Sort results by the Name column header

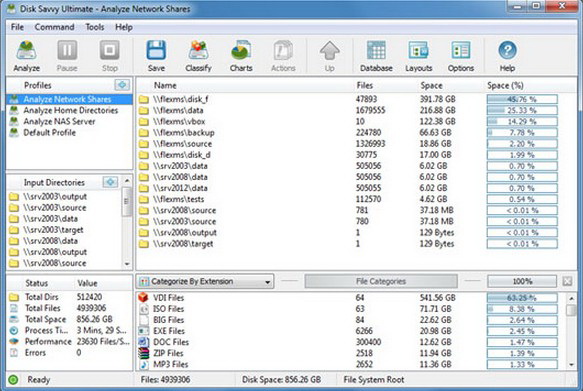[165, 85]
